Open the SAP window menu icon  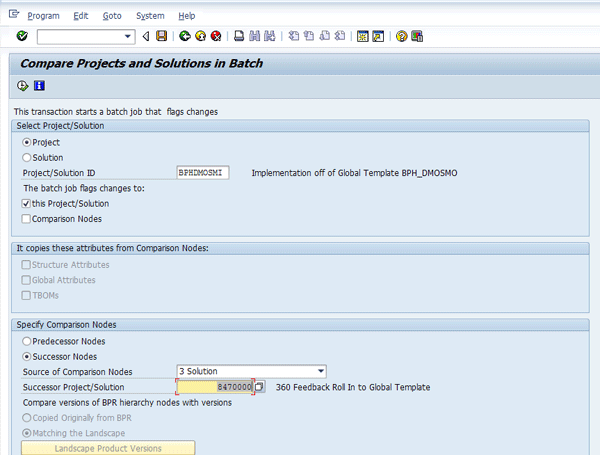pos(14,15)
